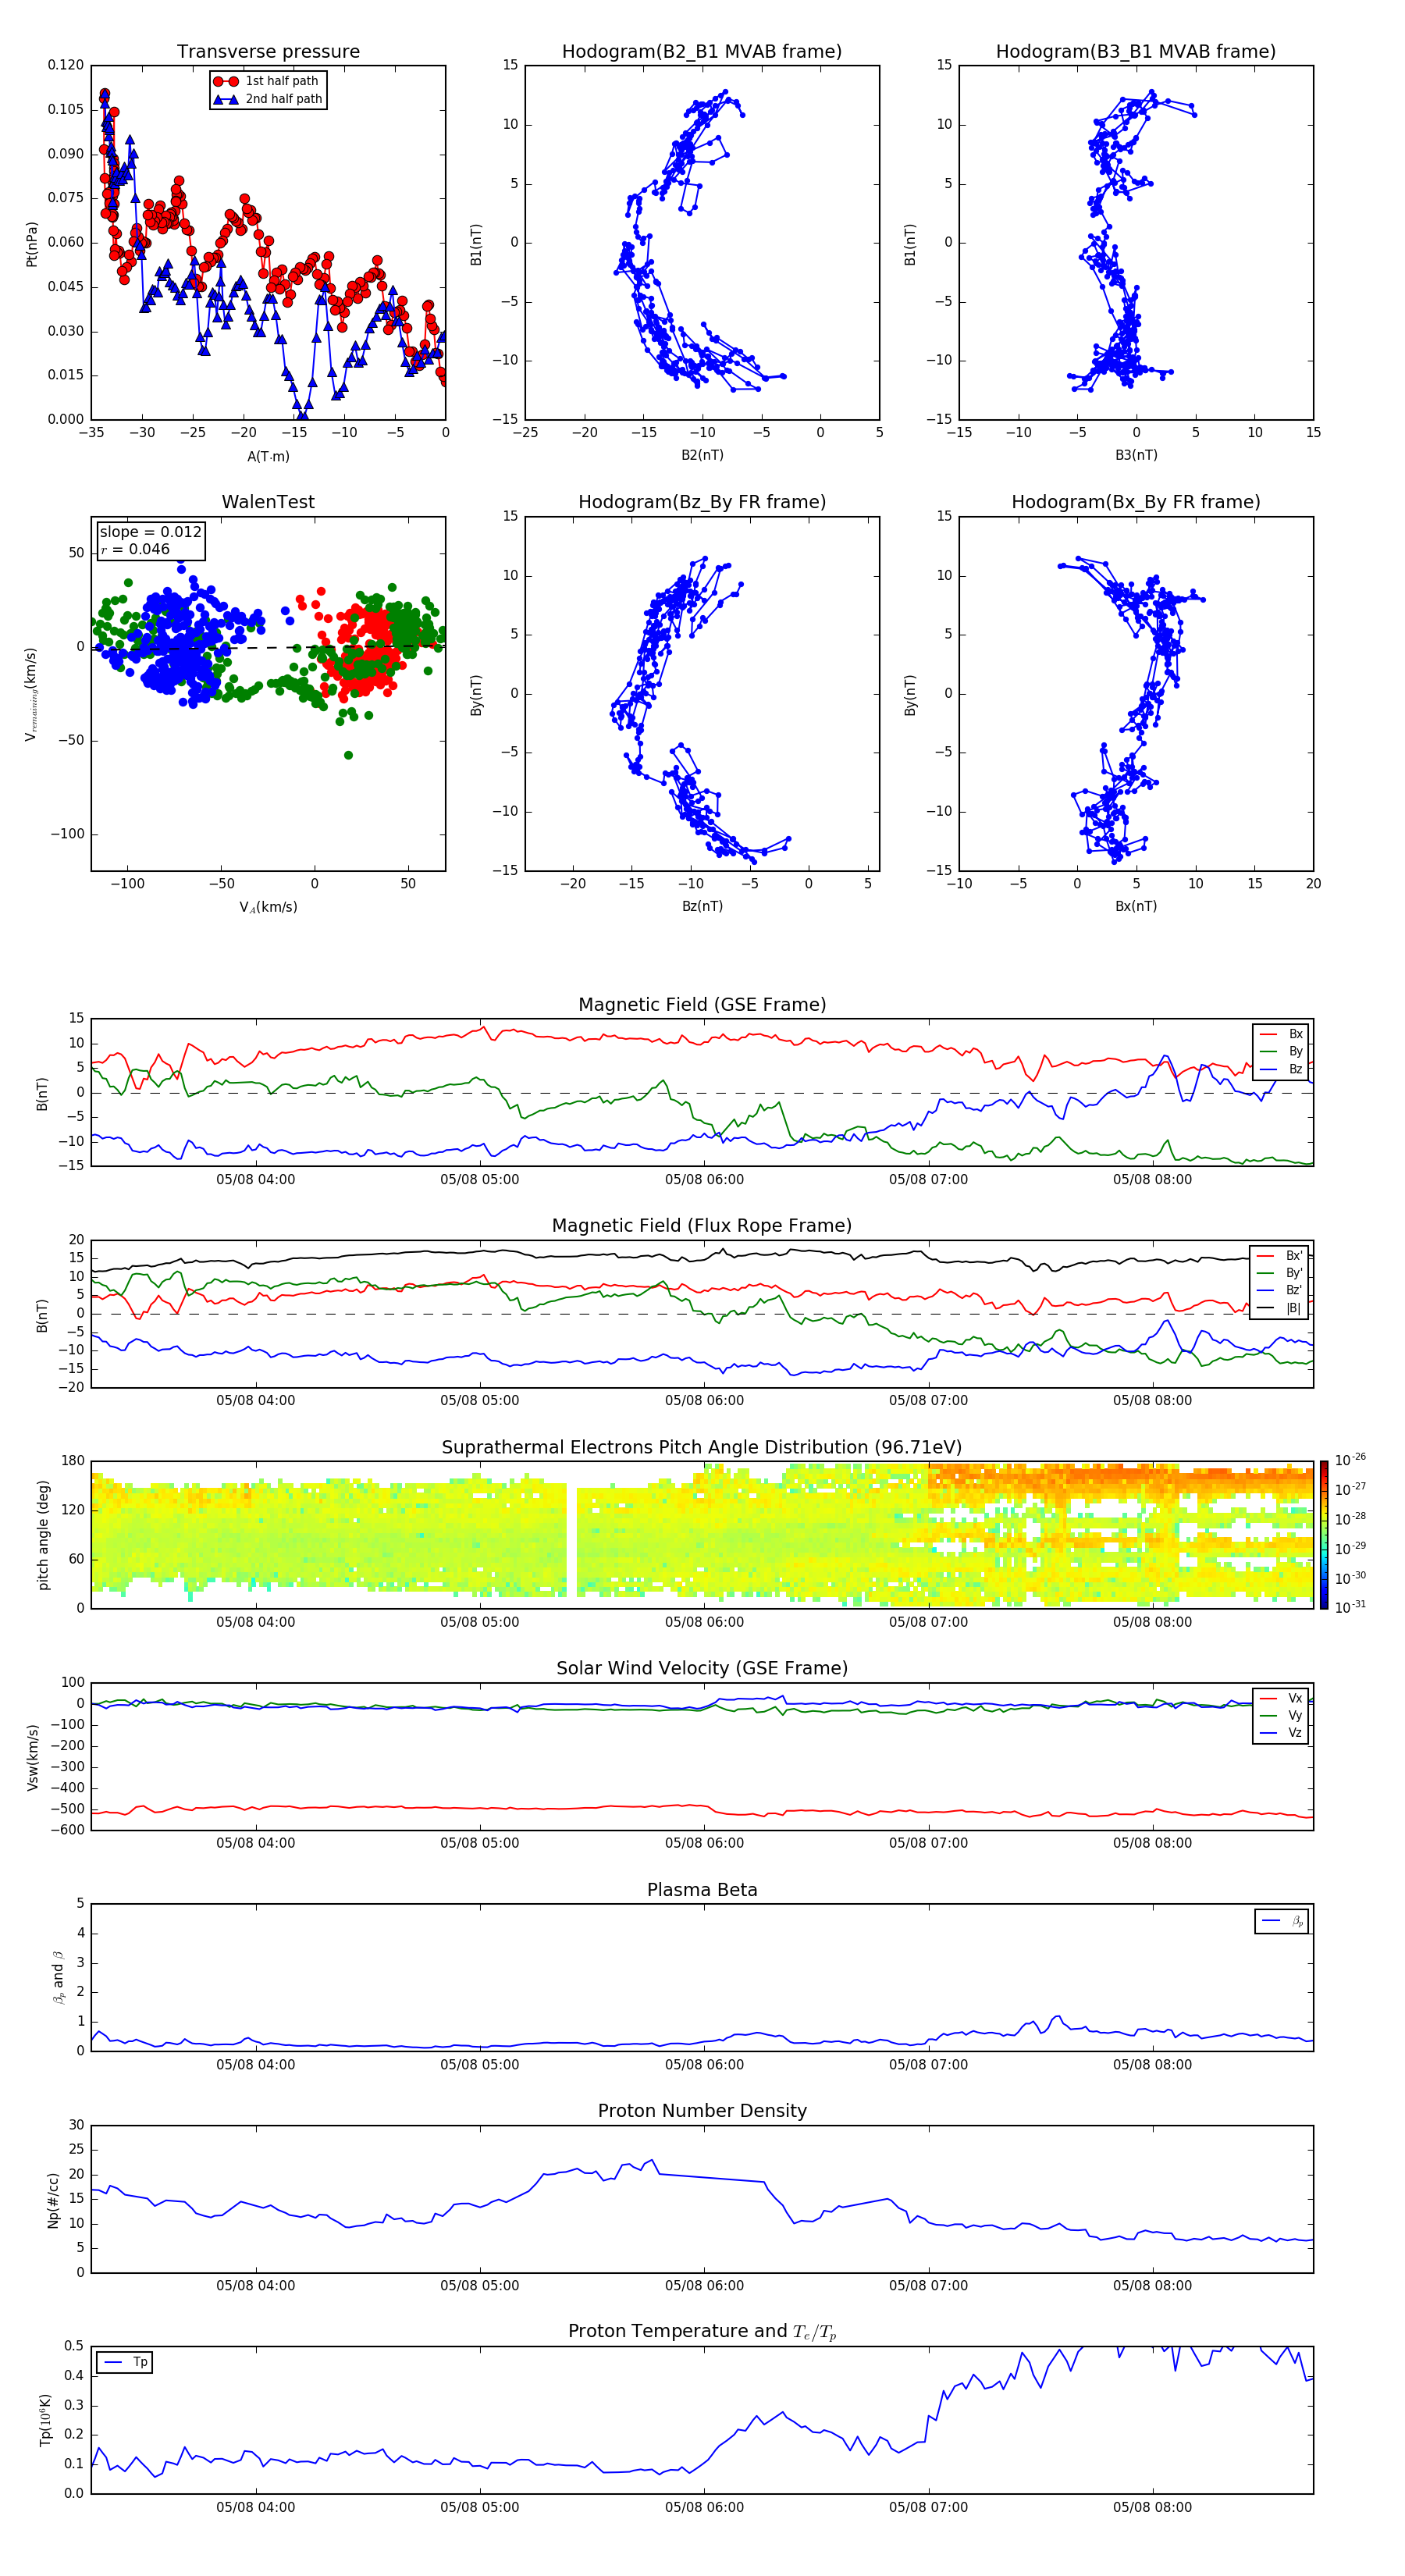Select the "1st half path" legend entry

pyautogui.click(x=268, y=81)
